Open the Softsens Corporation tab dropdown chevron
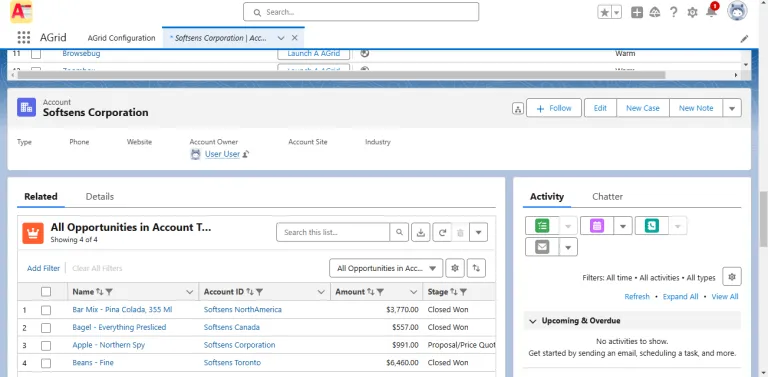This screenshot has width=768, height=377. (281, 38)
